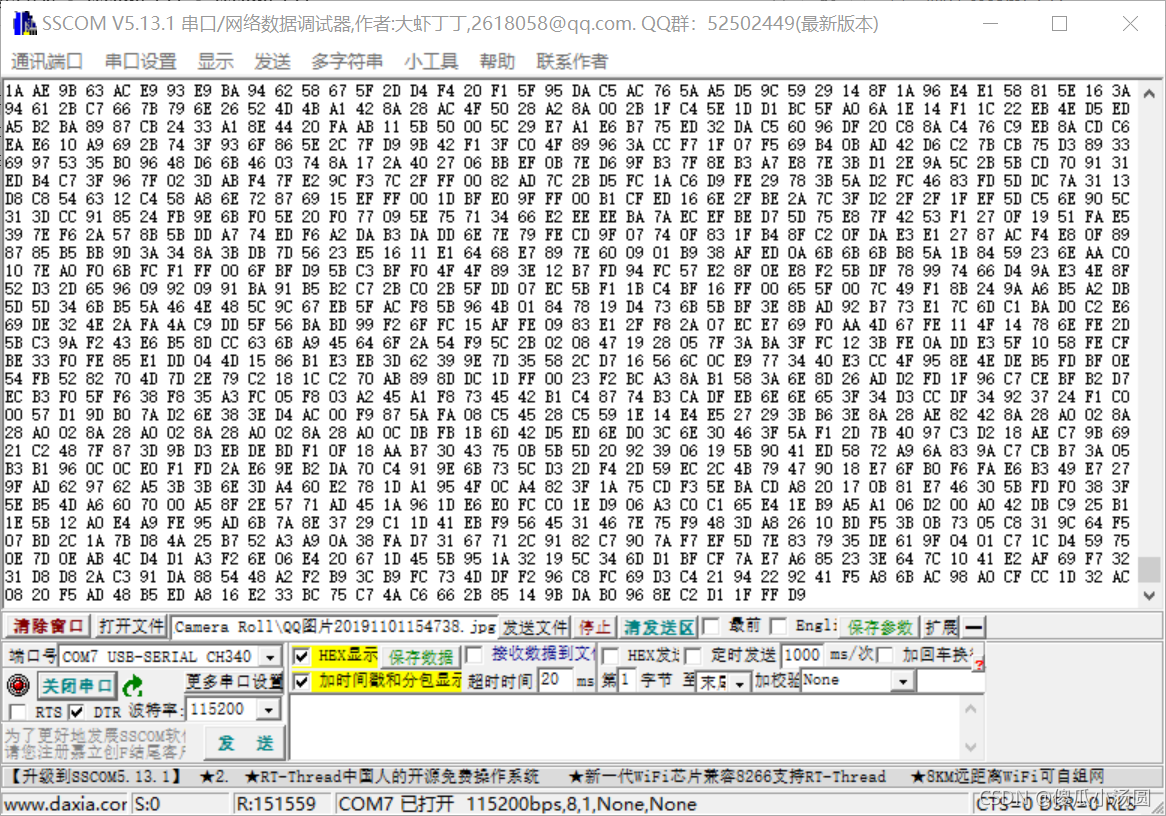This screenshot has width=1166, height=816.
Task: Click the 升级到SSCOM5.13.1 upgrade notice
Action: point(94,777)
